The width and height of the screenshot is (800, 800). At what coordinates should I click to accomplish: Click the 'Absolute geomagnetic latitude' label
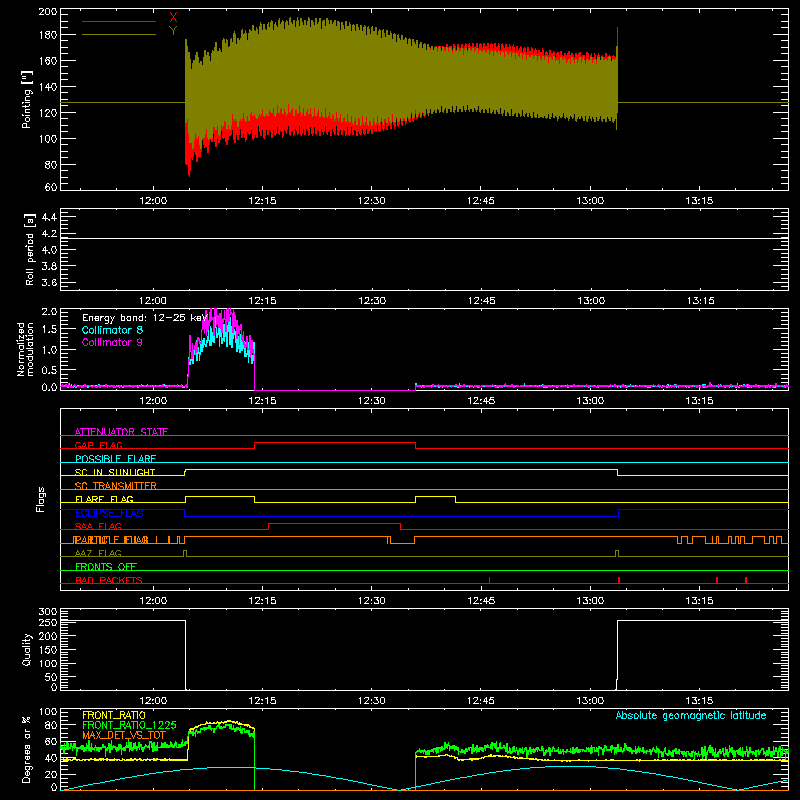(x=691, y=715)
